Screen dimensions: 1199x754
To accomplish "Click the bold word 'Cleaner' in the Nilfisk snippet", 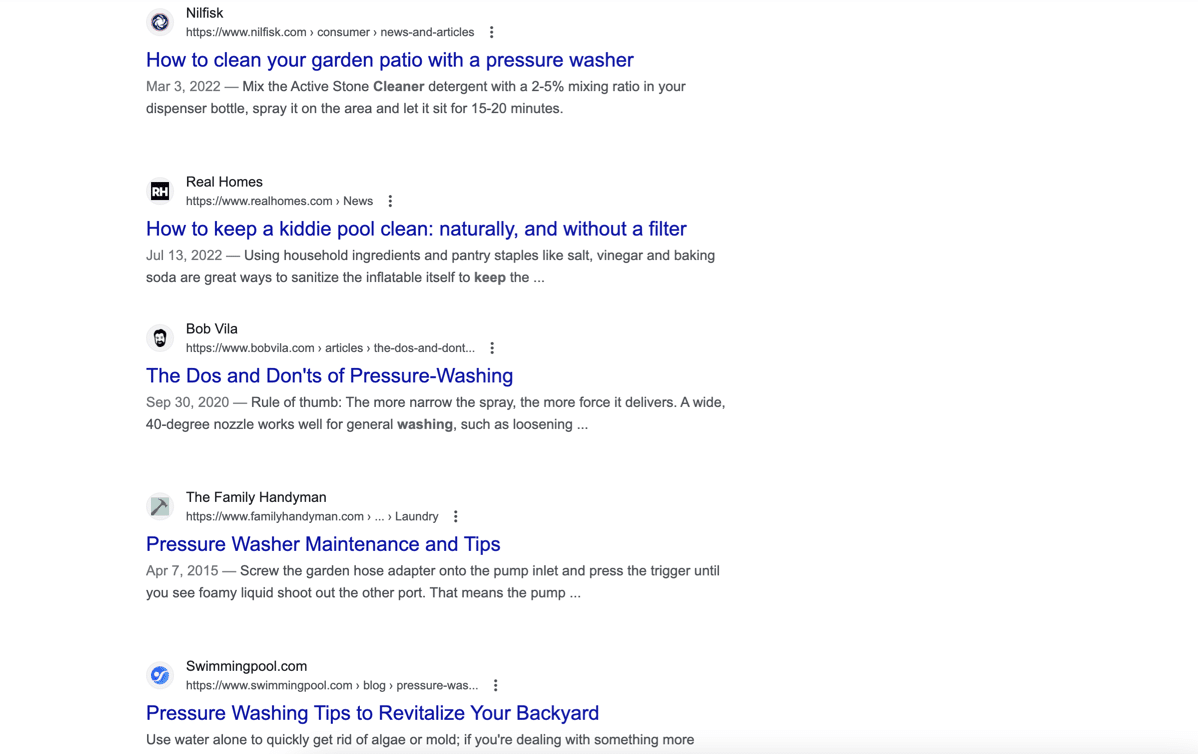I will point(398,86).
